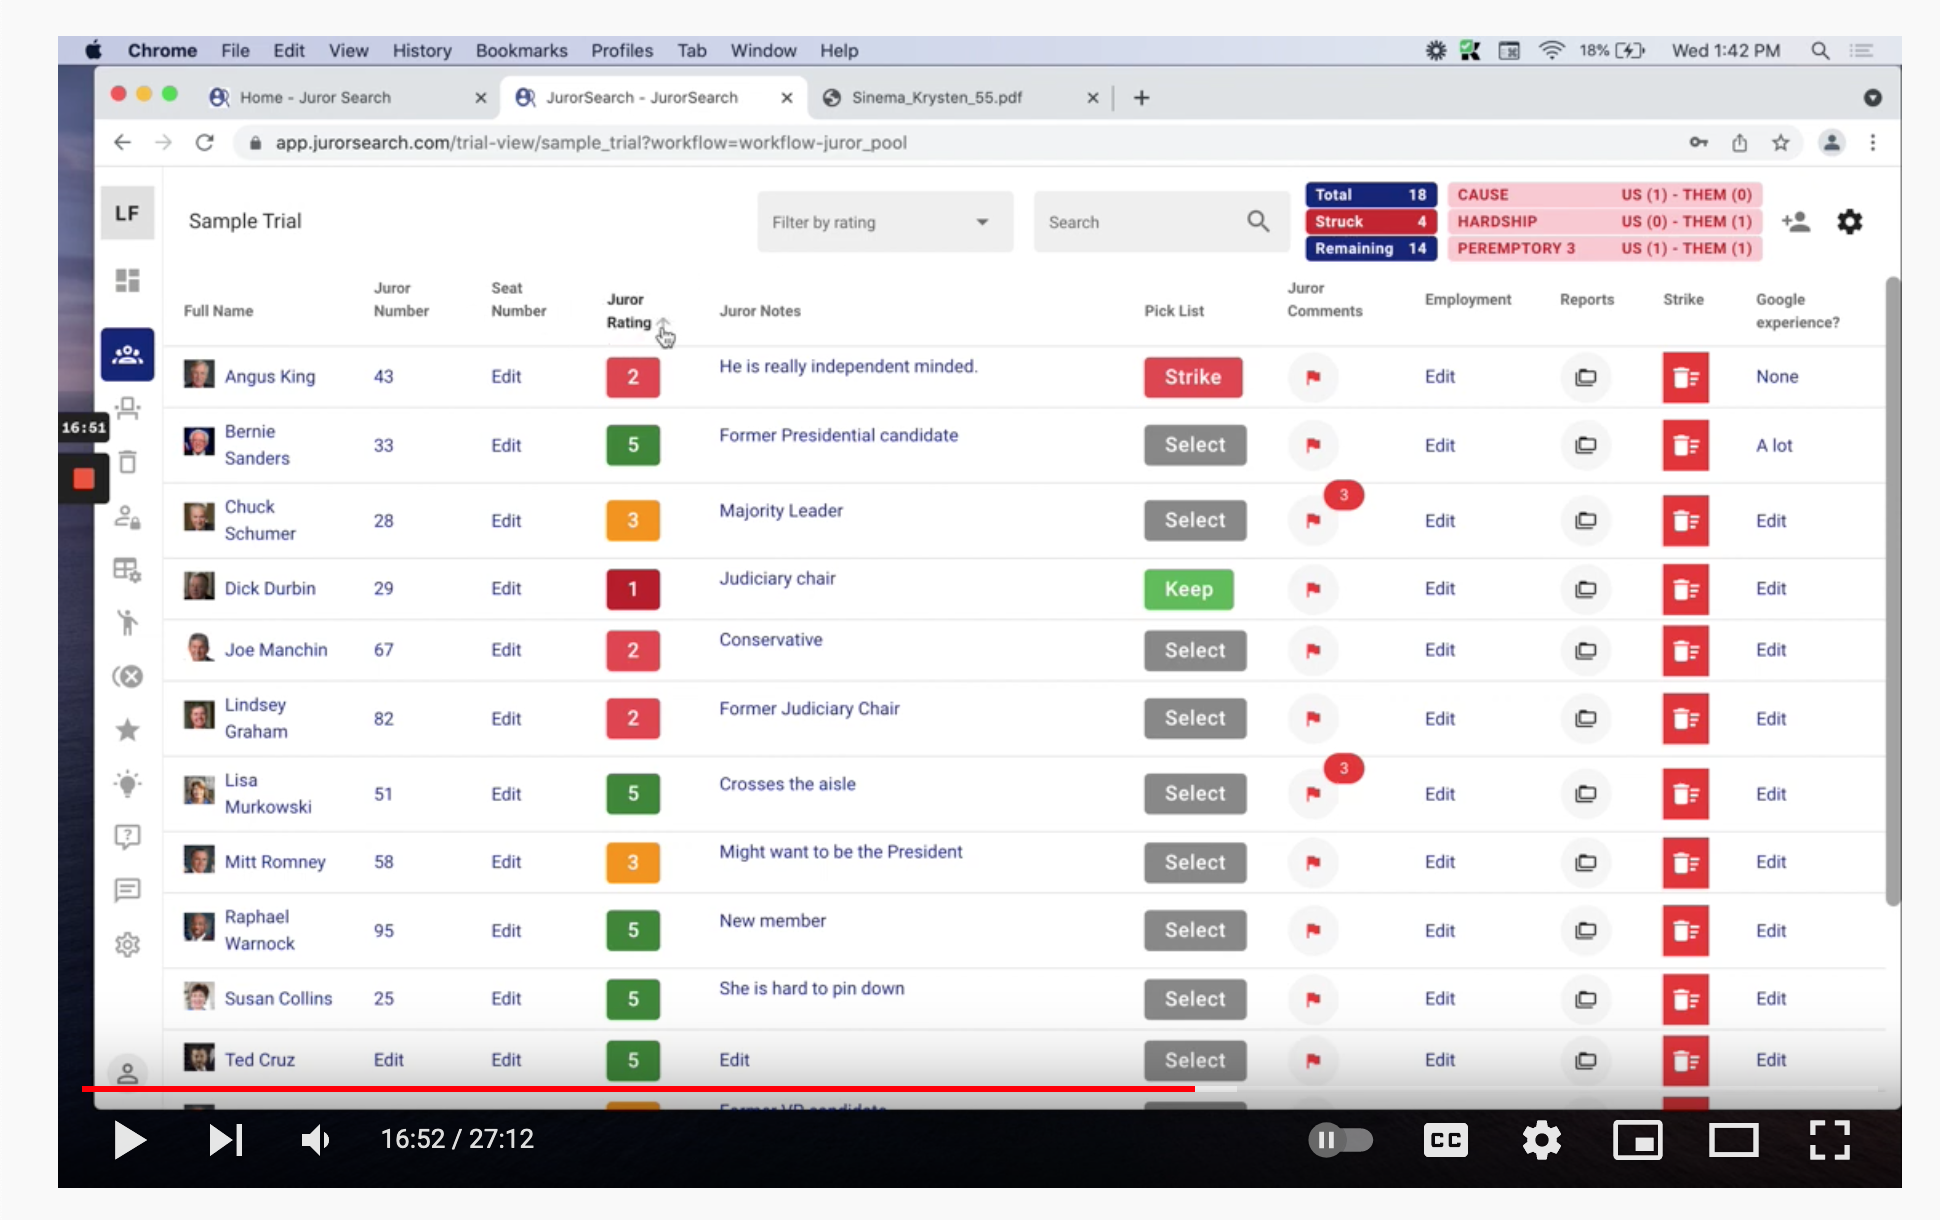Open the table settings sidebar icon
The image size is (1940, 1220).
tap(127, 570)
